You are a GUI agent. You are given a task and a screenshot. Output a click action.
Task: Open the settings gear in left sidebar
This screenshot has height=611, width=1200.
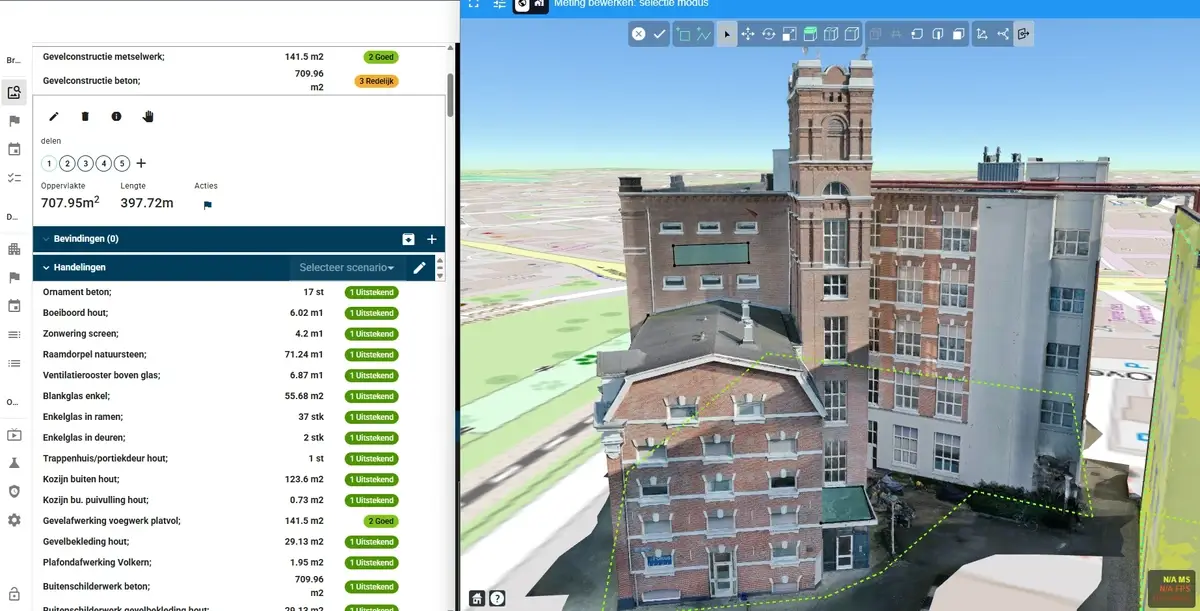click(14, 520)
